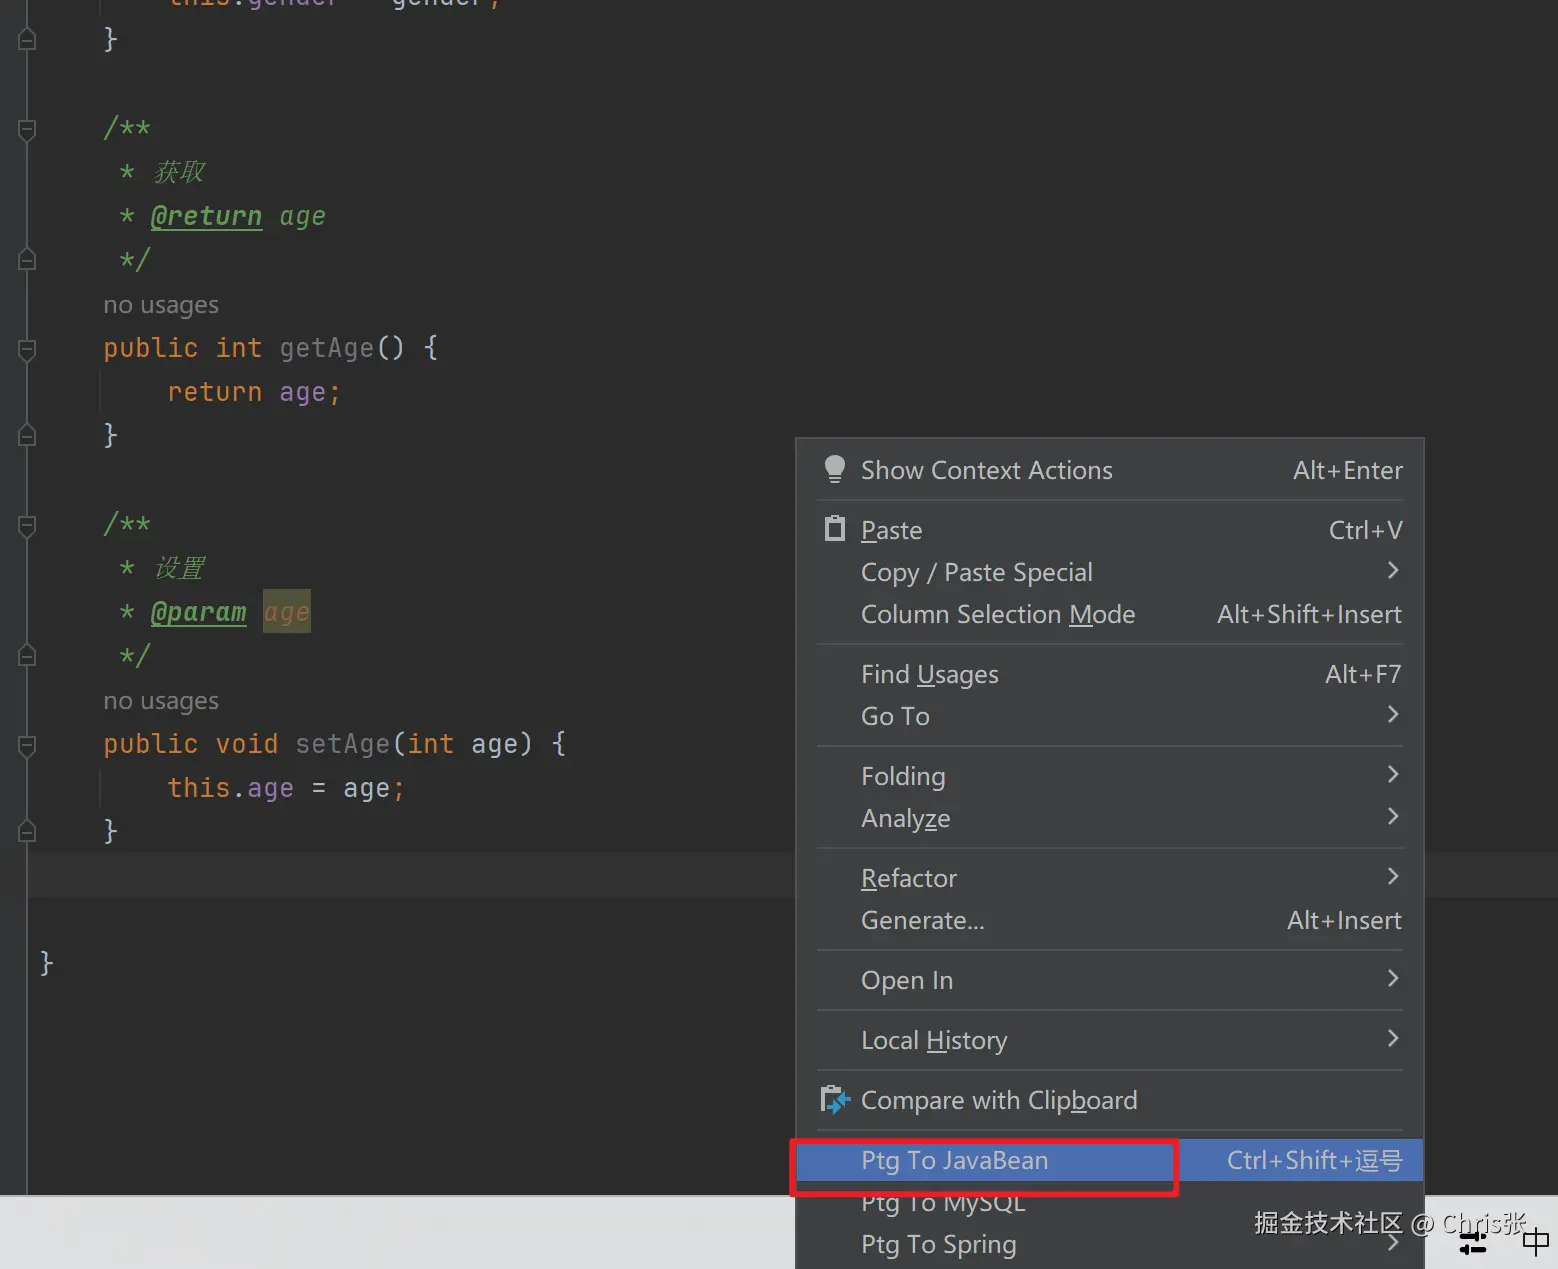The width and height of the screenshot is (1558, 1269).
Task: Collapse the setAge method fold marker
Action: [27, 745]
